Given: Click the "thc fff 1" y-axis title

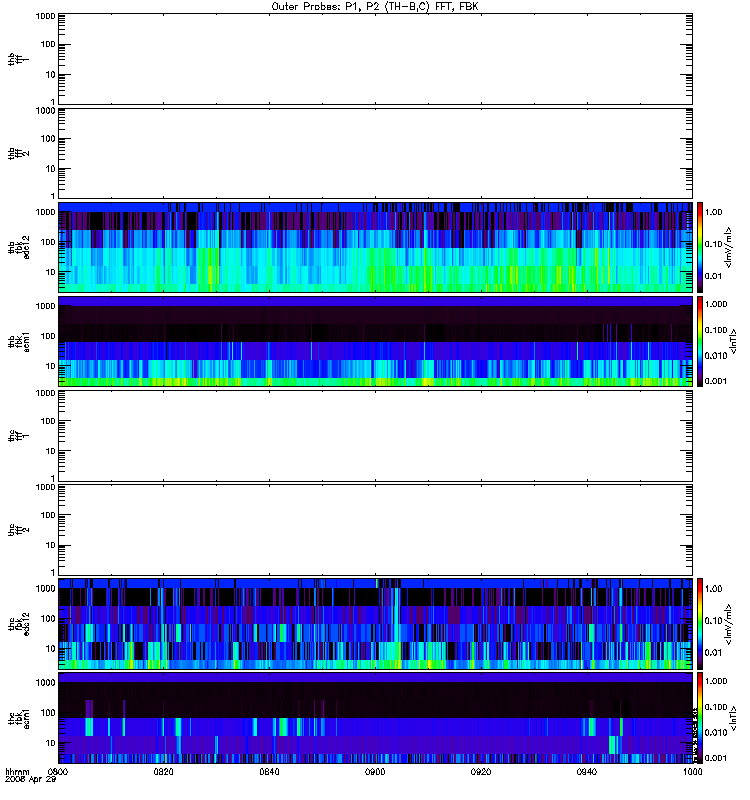Looking at the screenshot, I should (x=19, y=436).
